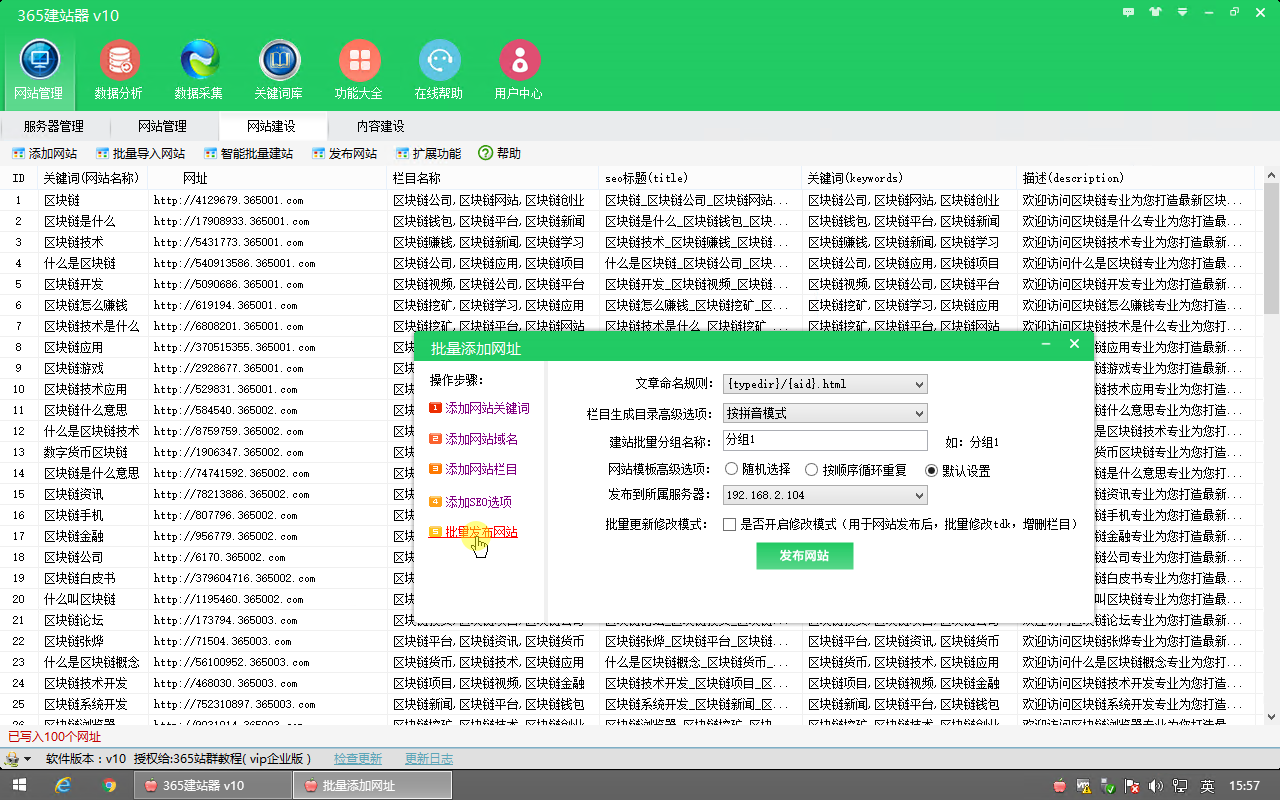Click the green 发布网站 button
1280x800 pixels.
804,556
